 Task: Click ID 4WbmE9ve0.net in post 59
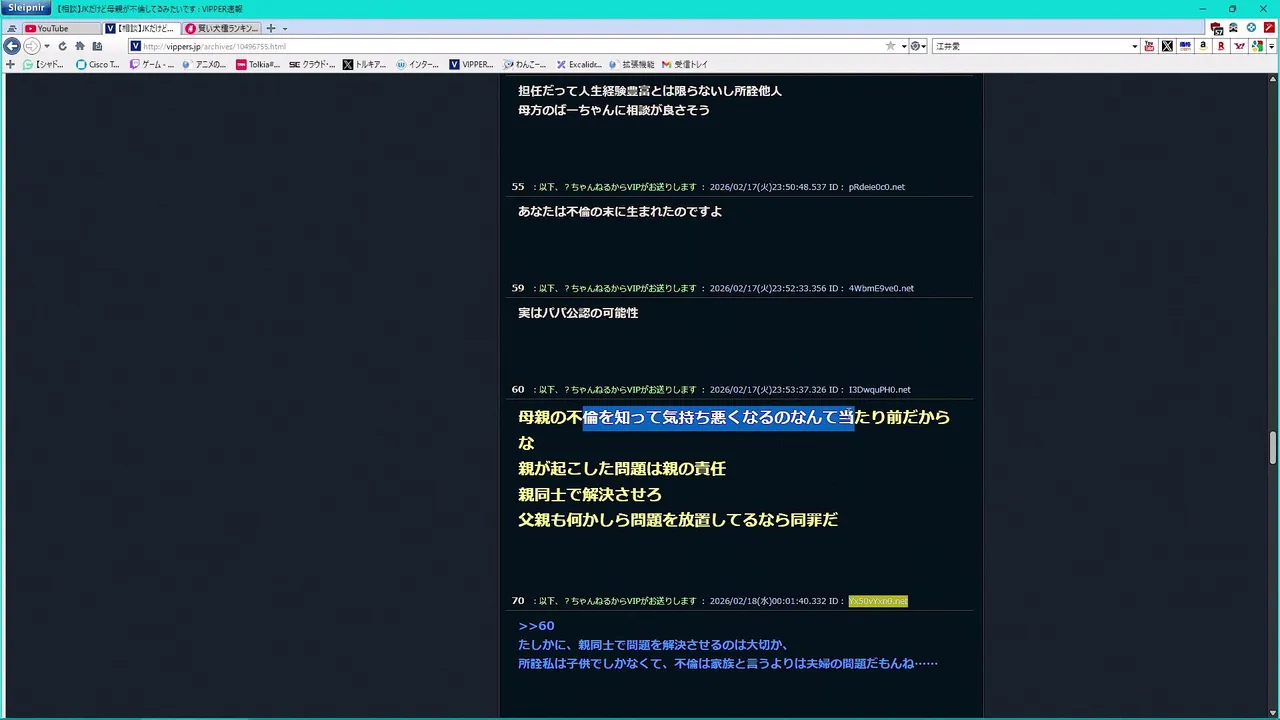(x=881, y=288)
